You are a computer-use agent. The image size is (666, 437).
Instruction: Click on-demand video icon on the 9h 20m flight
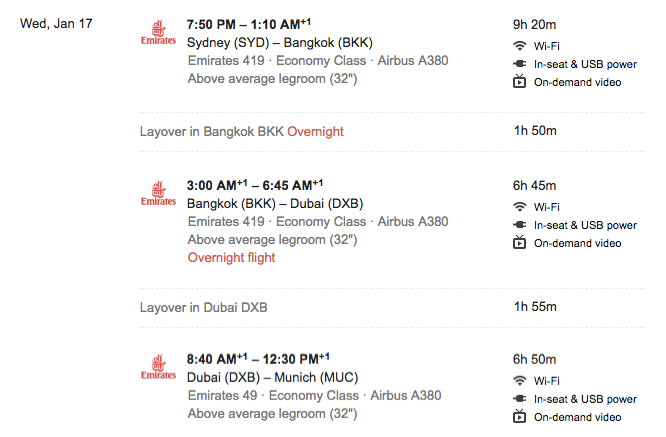pos(519,81)
